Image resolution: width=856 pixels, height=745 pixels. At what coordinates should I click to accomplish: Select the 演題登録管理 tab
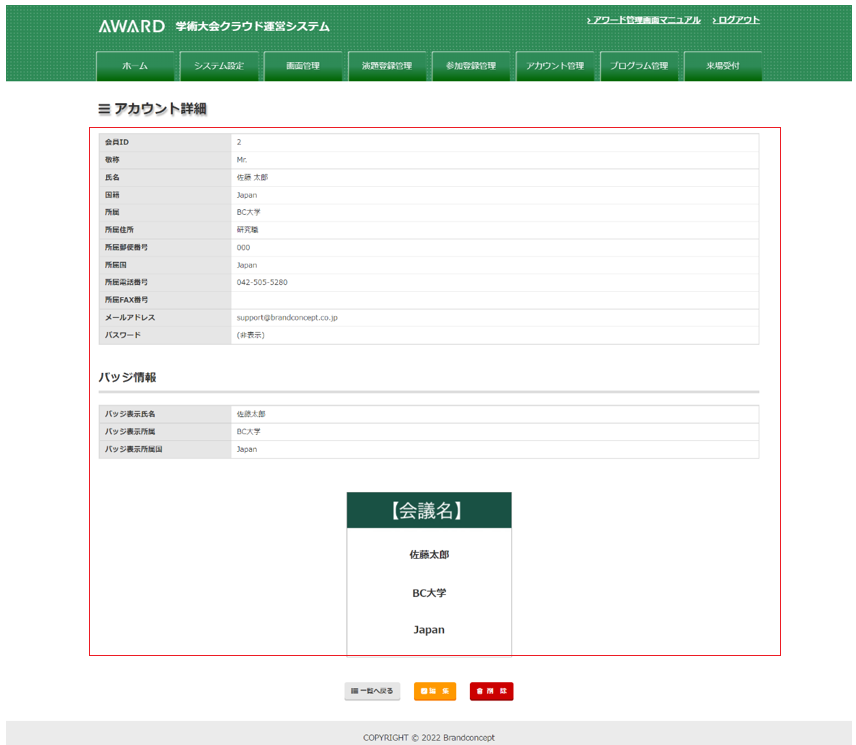(x=386, y=66)
